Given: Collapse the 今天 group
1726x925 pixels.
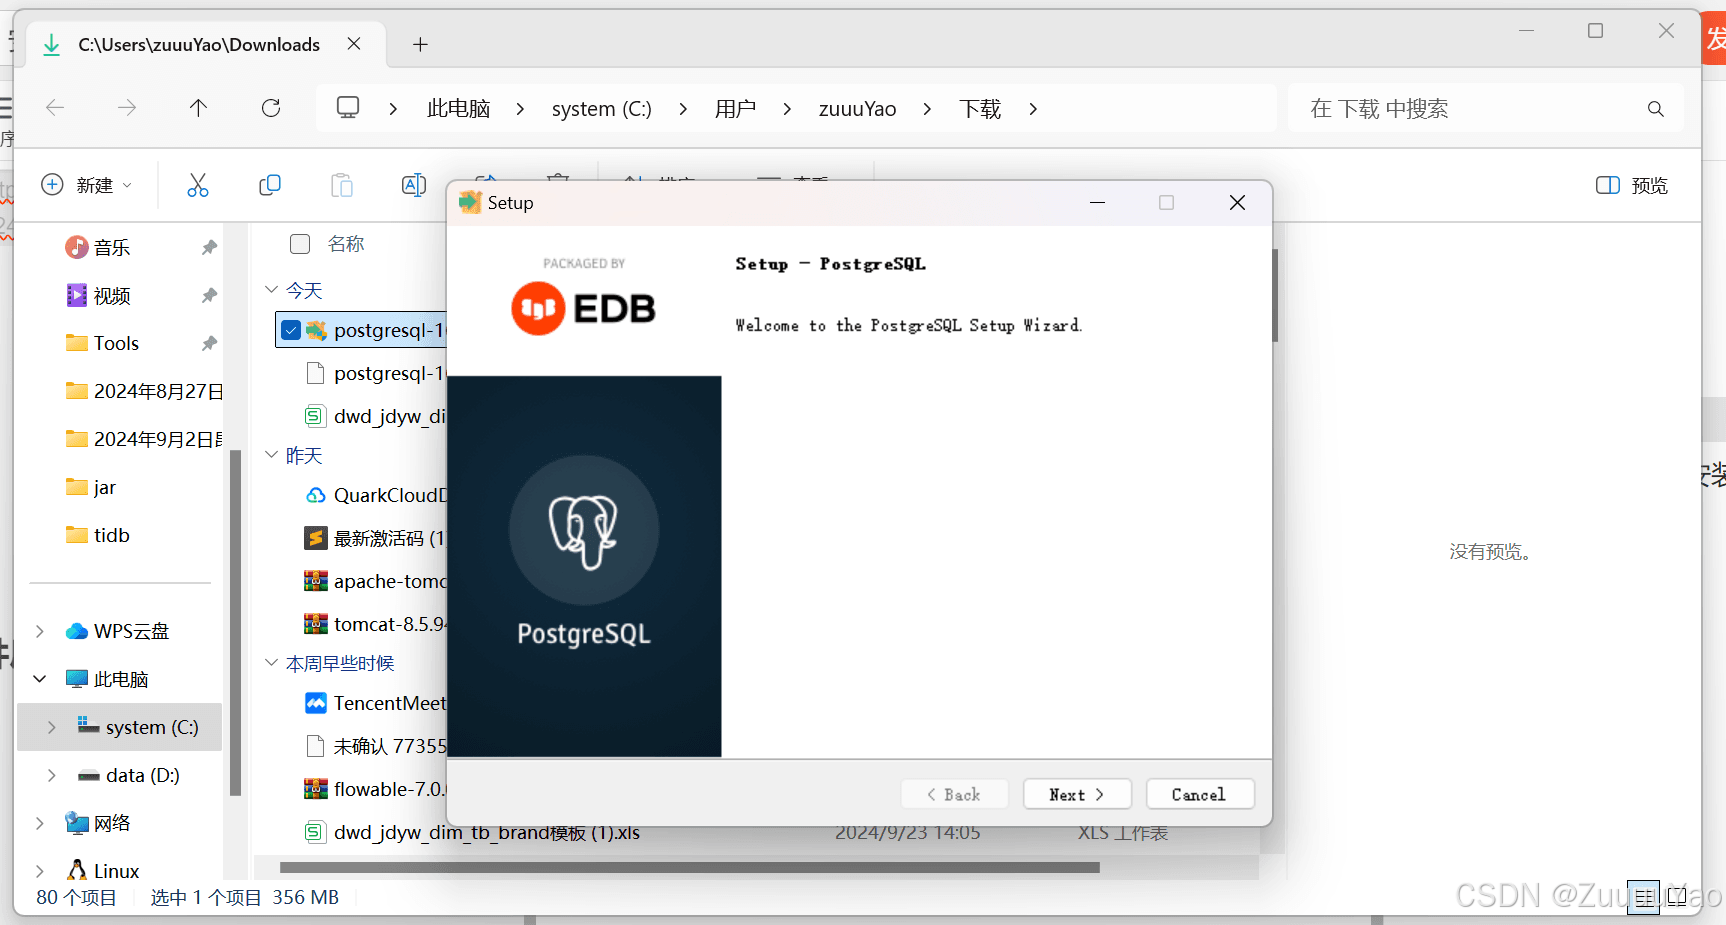Looking at the screenshot, I should coord(271,290).
